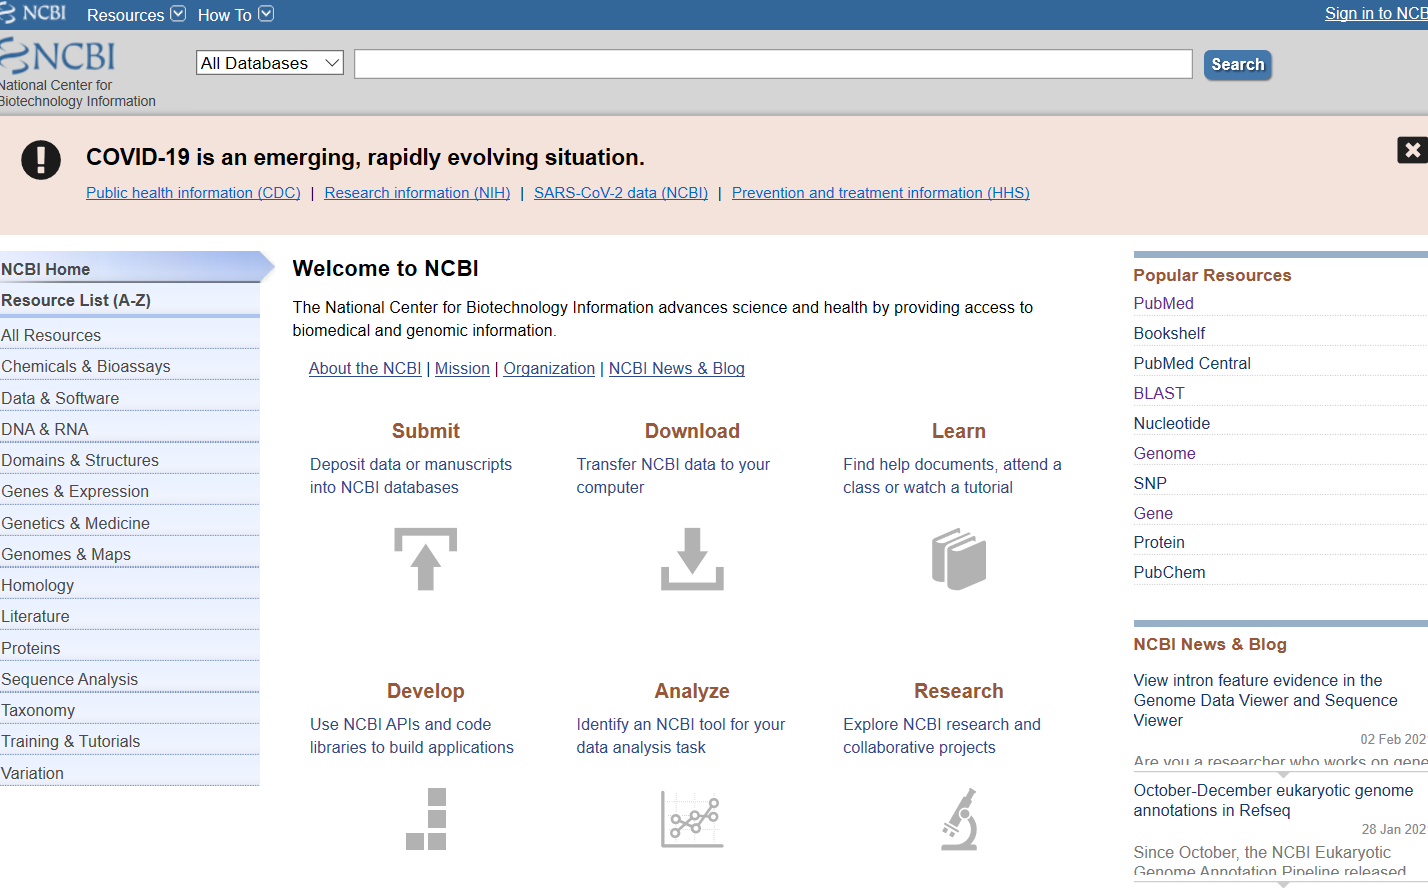Click the search text field
This screenshot has width=1428, height=893.
pos(773,64)
